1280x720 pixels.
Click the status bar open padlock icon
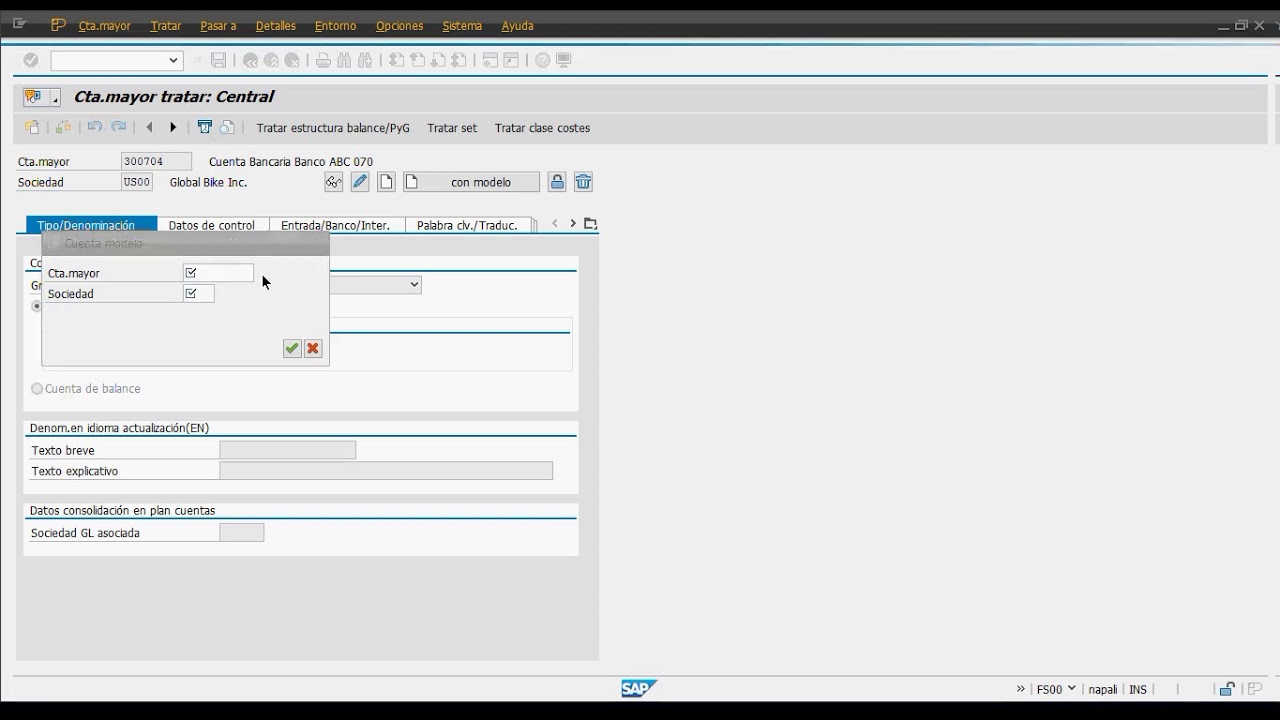1226,689
